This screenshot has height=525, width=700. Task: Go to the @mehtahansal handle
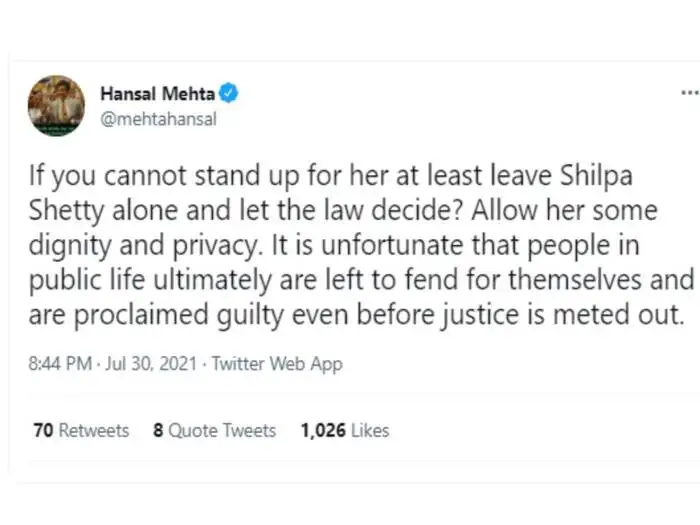(158, 119)
